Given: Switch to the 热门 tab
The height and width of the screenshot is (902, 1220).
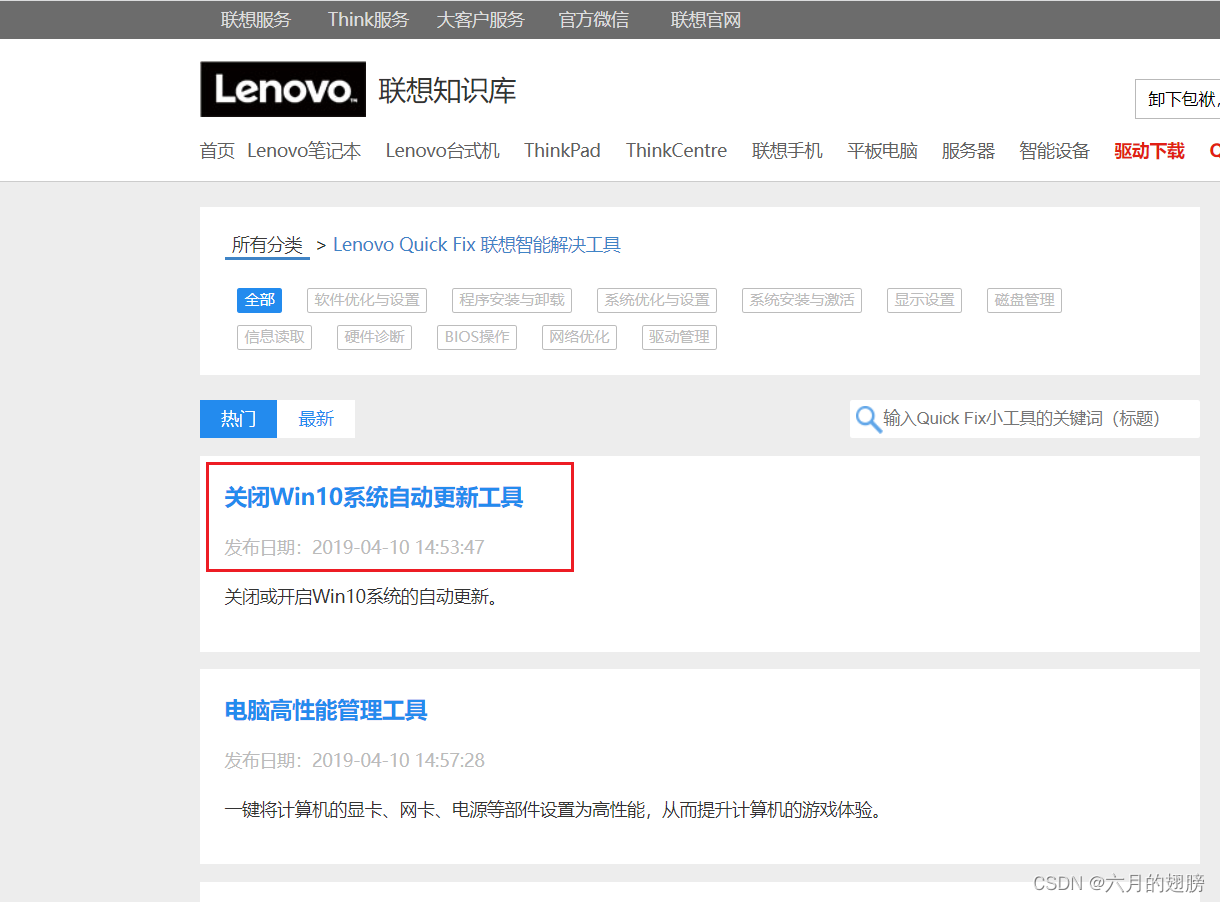Looking at the screenshot, I should pyautogui.click(x=238, y=419).
